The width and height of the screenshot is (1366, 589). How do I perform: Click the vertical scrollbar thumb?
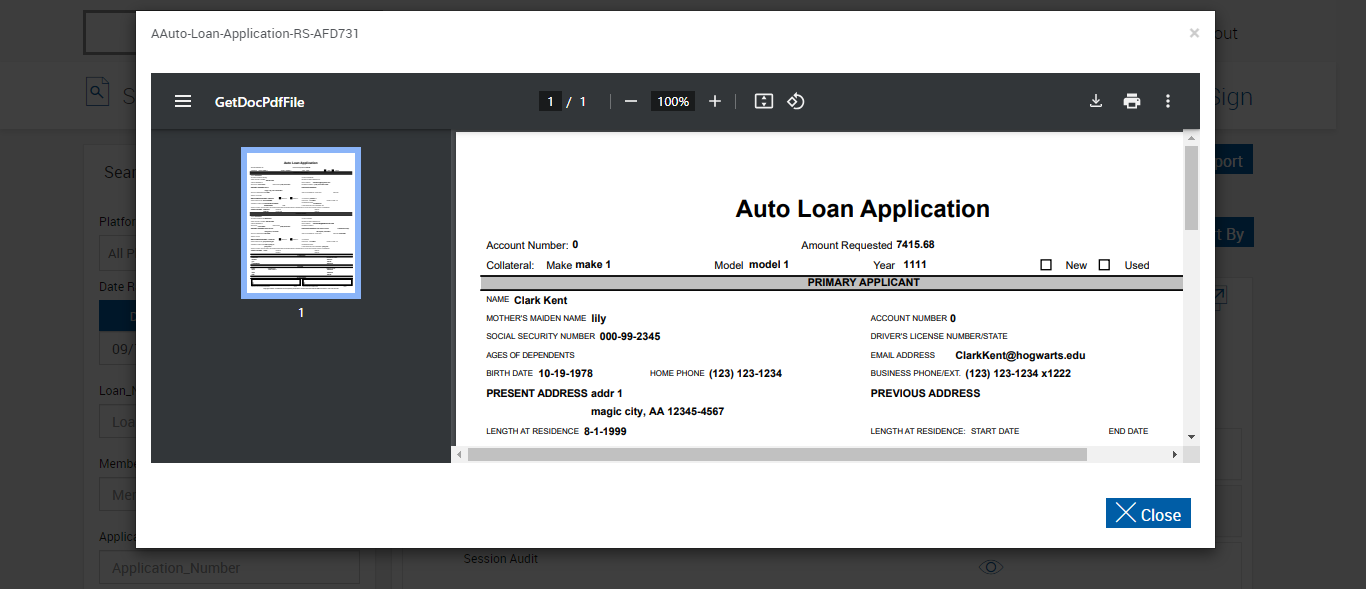point(1191,188)
